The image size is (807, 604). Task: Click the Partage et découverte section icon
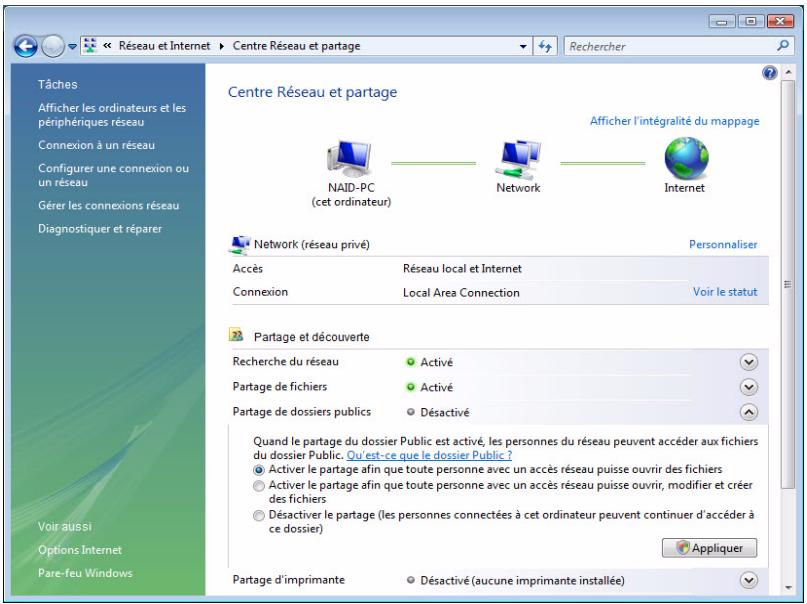[x=236, y=335]
